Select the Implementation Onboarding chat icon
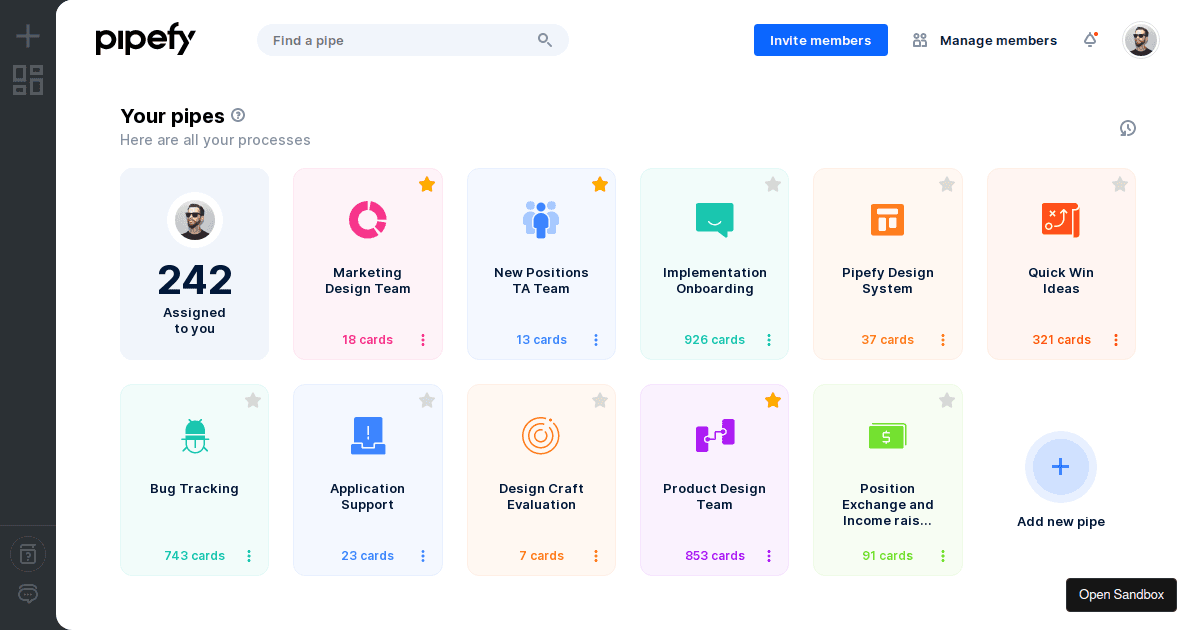The image size is (1200, 630). pyautogui.click(x=714, y=219)
